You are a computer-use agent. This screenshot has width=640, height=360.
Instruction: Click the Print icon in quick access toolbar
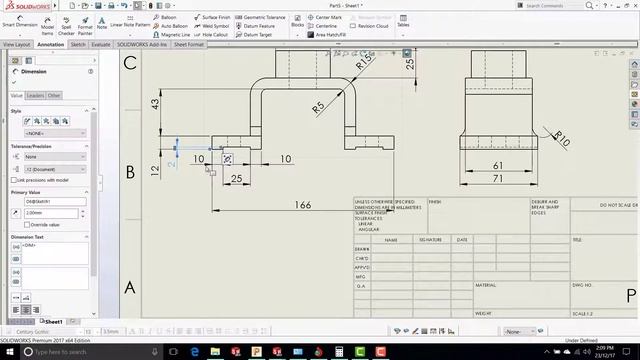coord(111,6)
